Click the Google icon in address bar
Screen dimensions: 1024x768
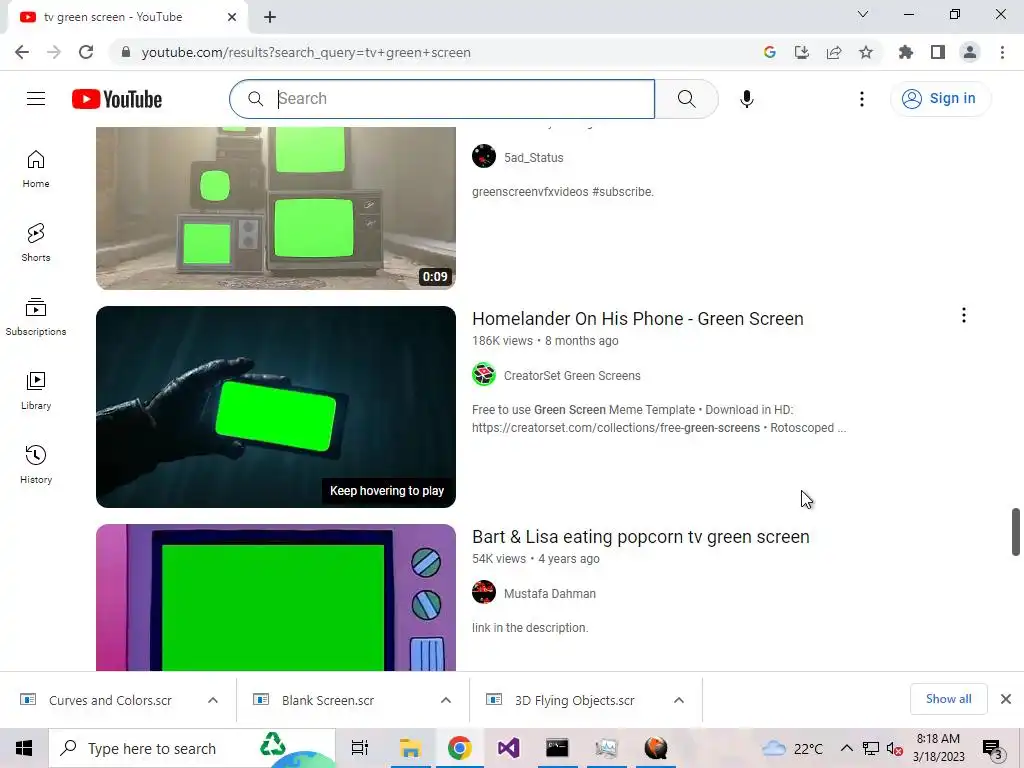click(770, 52)
